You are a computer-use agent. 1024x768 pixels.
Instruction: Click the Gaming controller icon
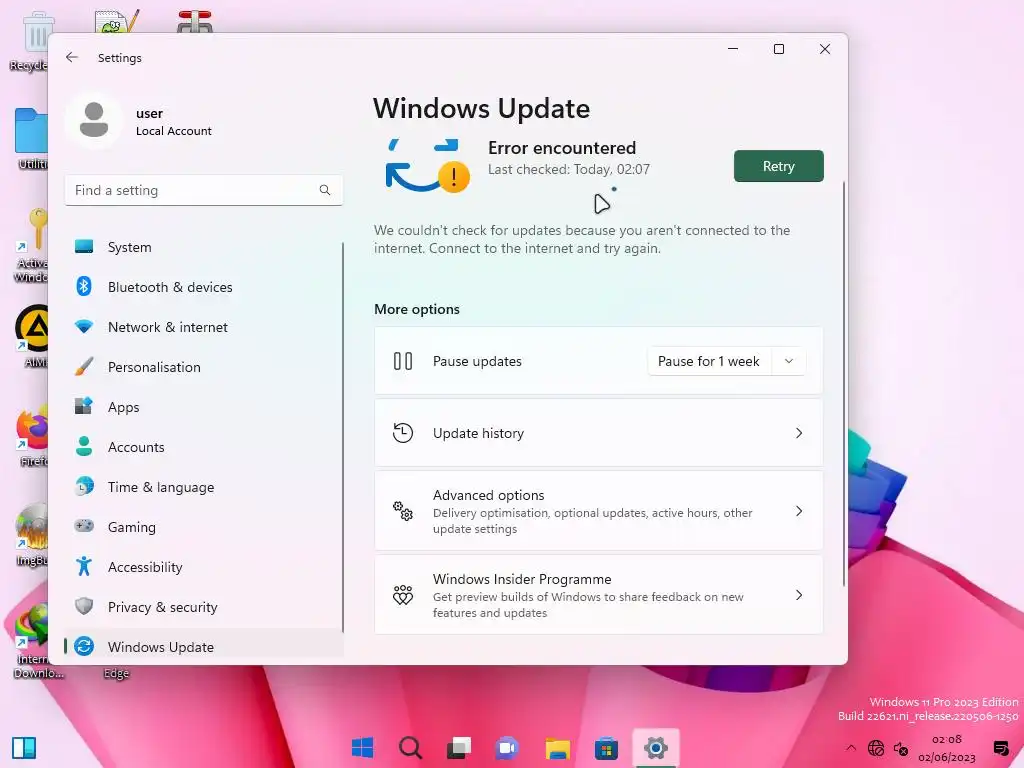coord(84,526)
